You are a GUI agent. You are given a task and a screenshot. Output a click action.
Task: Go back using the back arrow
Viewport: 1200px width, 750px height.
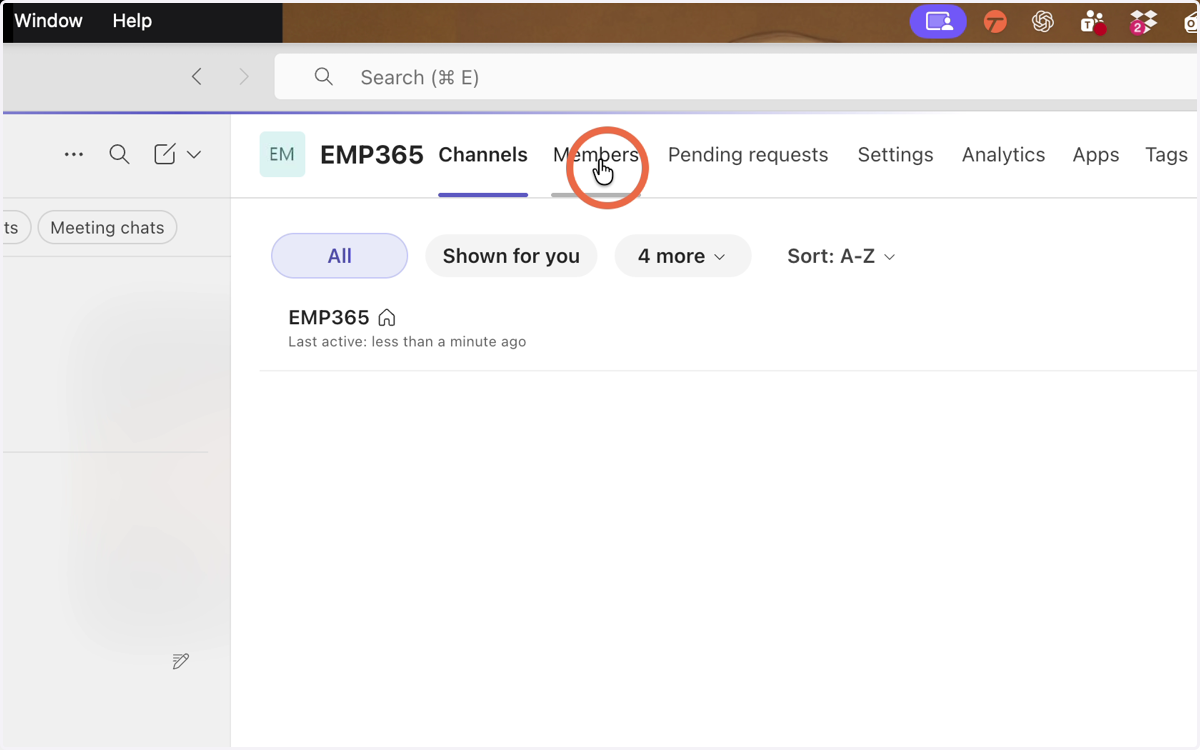coord(197,77)
